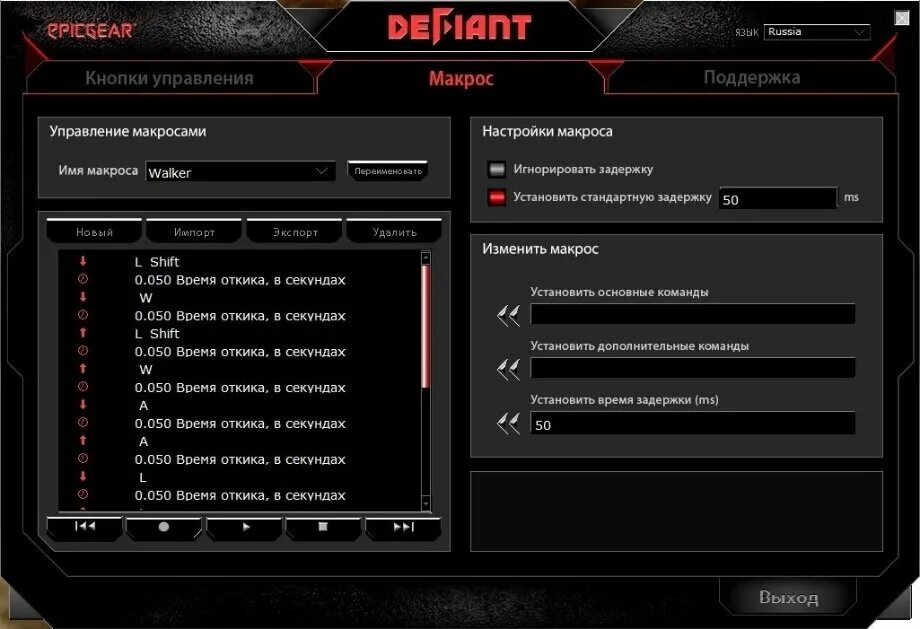Insert the delay time with its arrow icon
This screenshot has height=629, width=920.
point(508,423)
